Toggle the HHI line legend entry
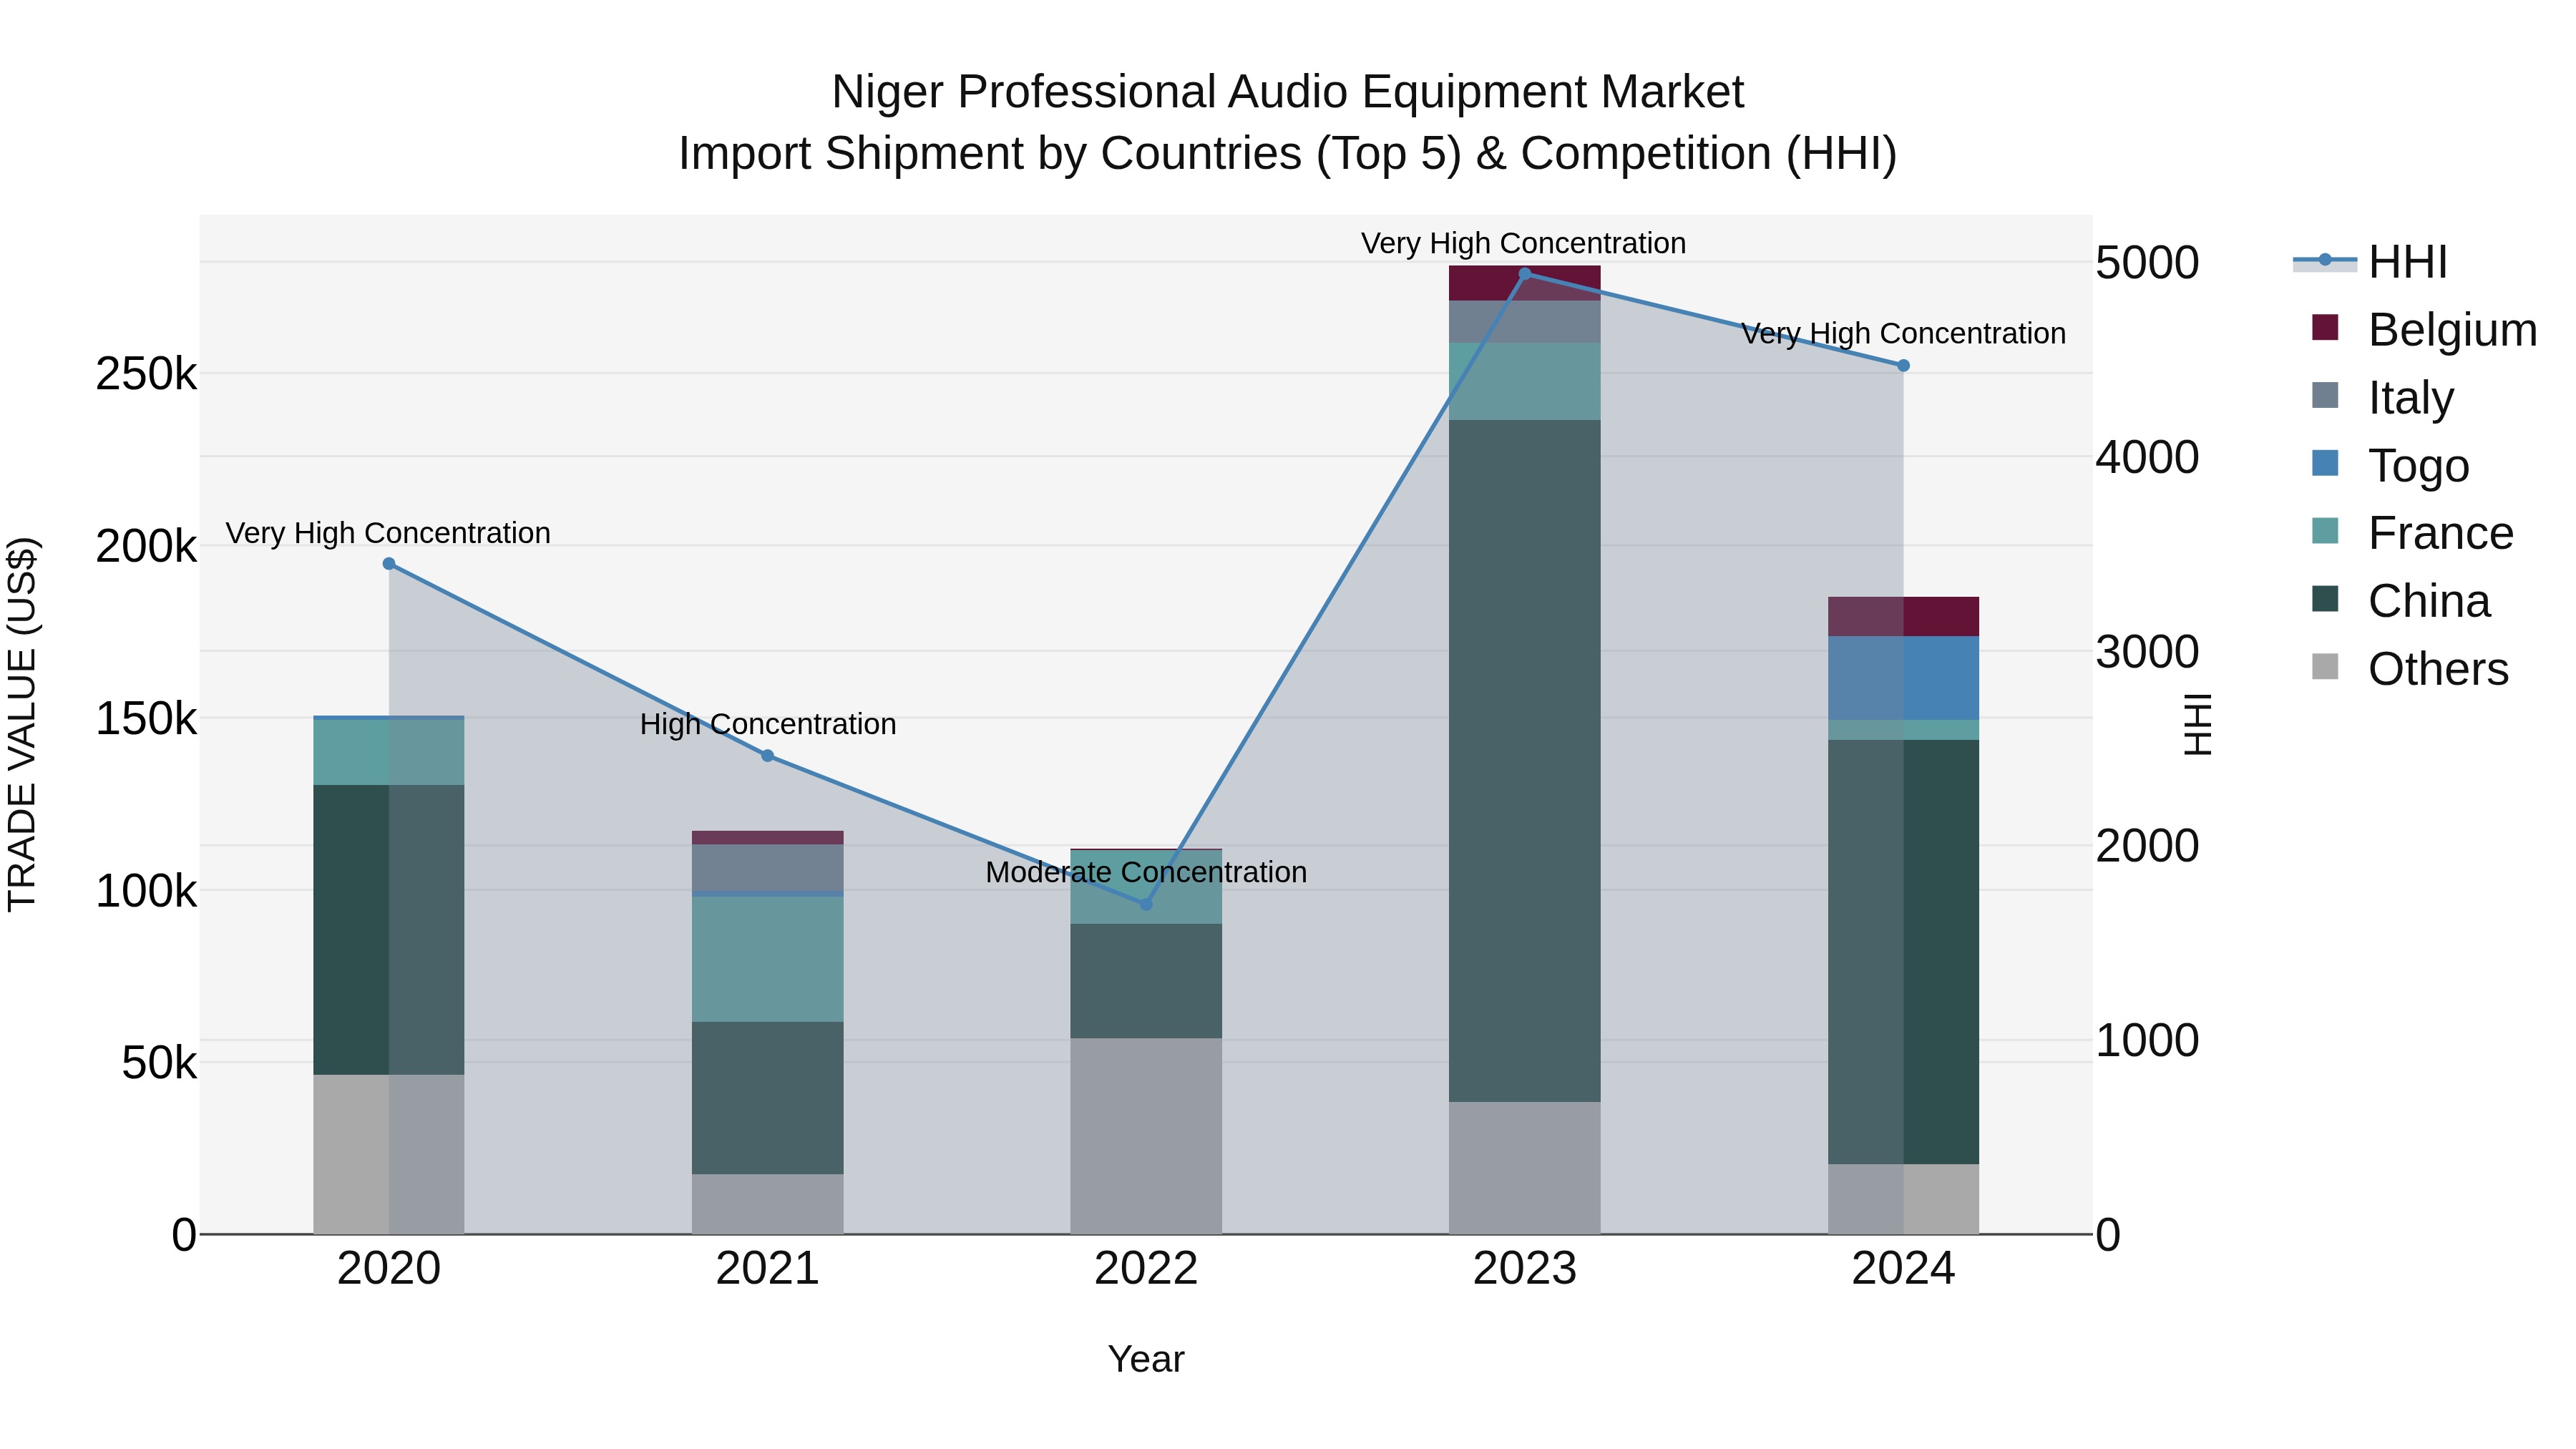The width and height of the screenshot is (2576, 1449). click(x=2370, y=262)
